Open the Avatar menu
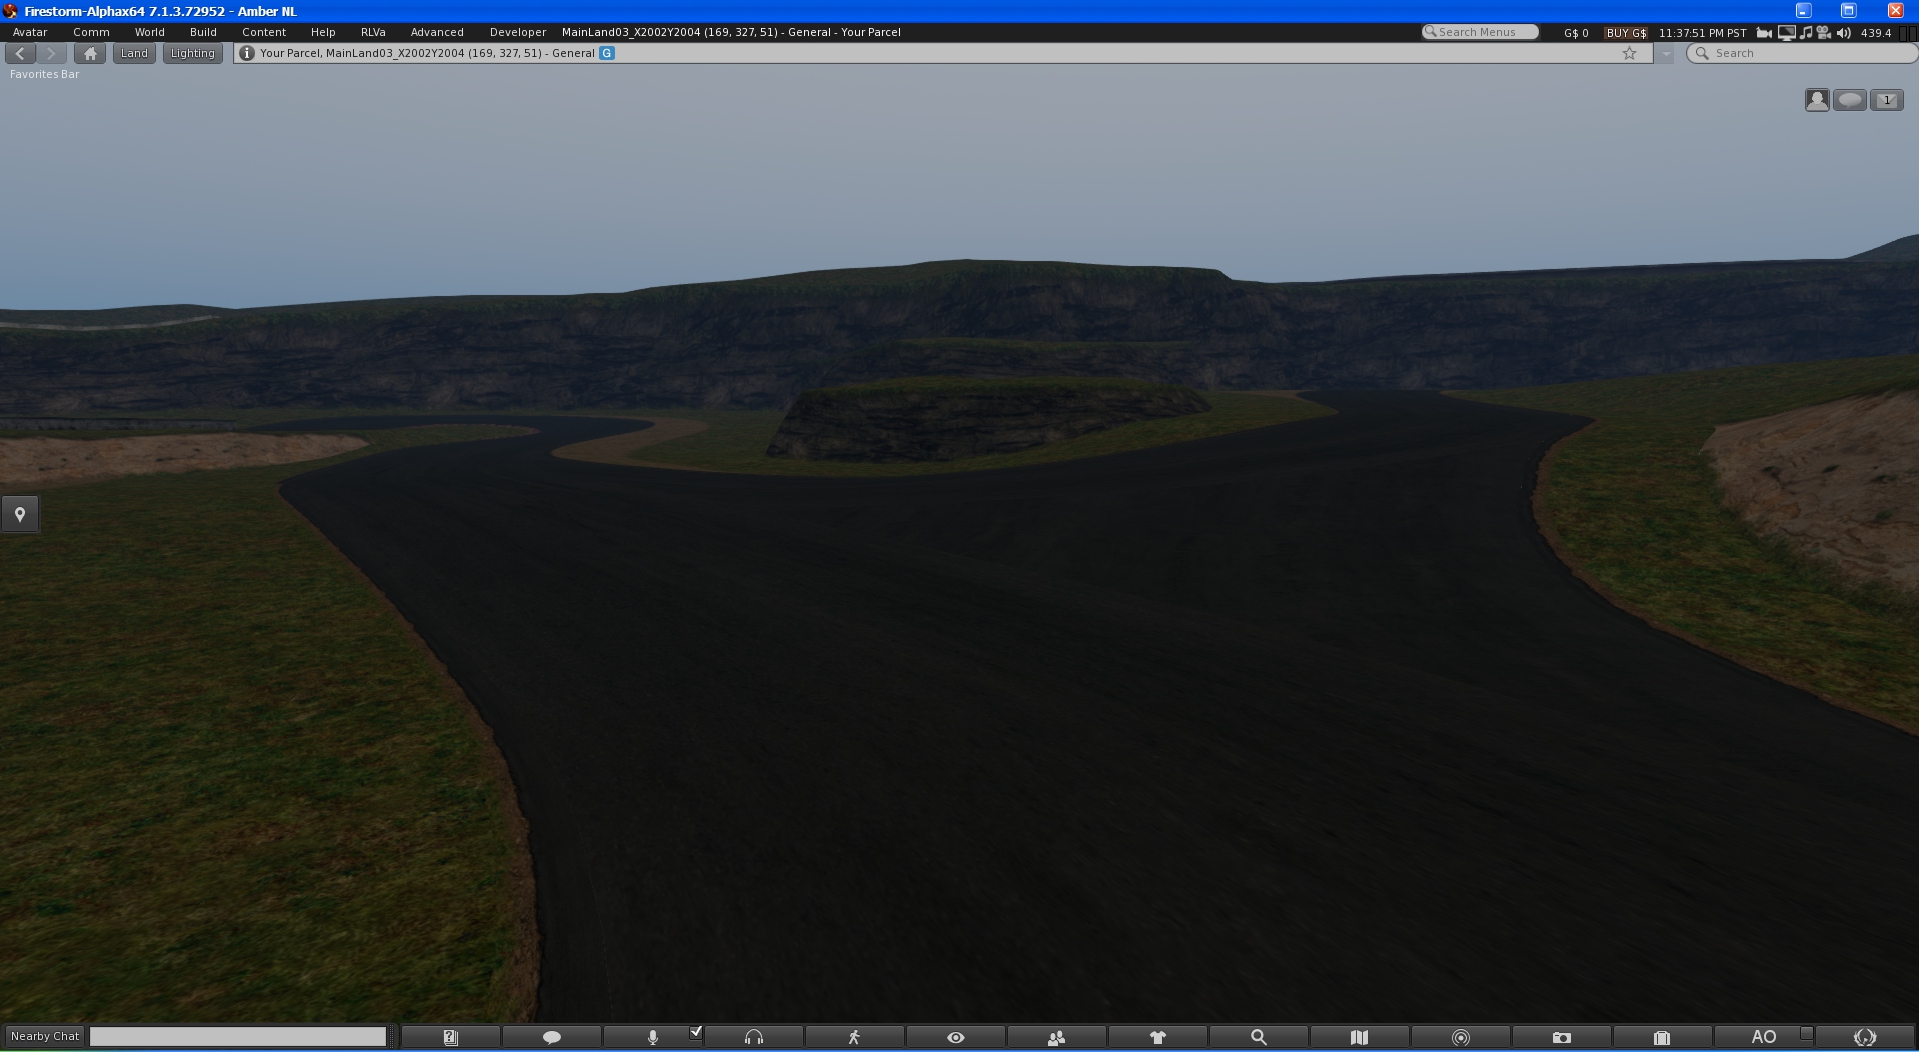1919x1052 pixels. coord(30,32)
